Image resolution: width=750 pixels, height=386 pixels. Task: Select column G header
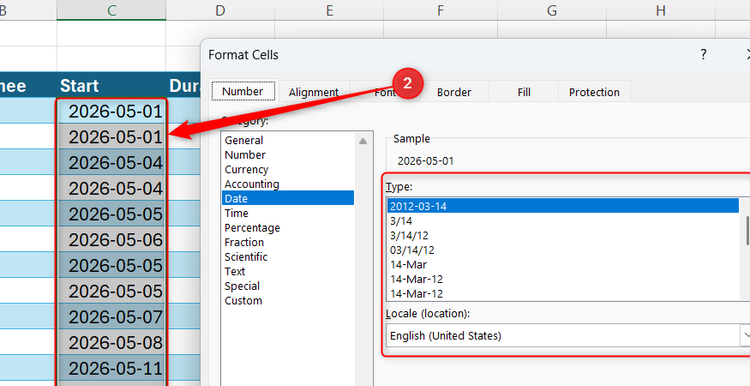click(x=551, y=10)
